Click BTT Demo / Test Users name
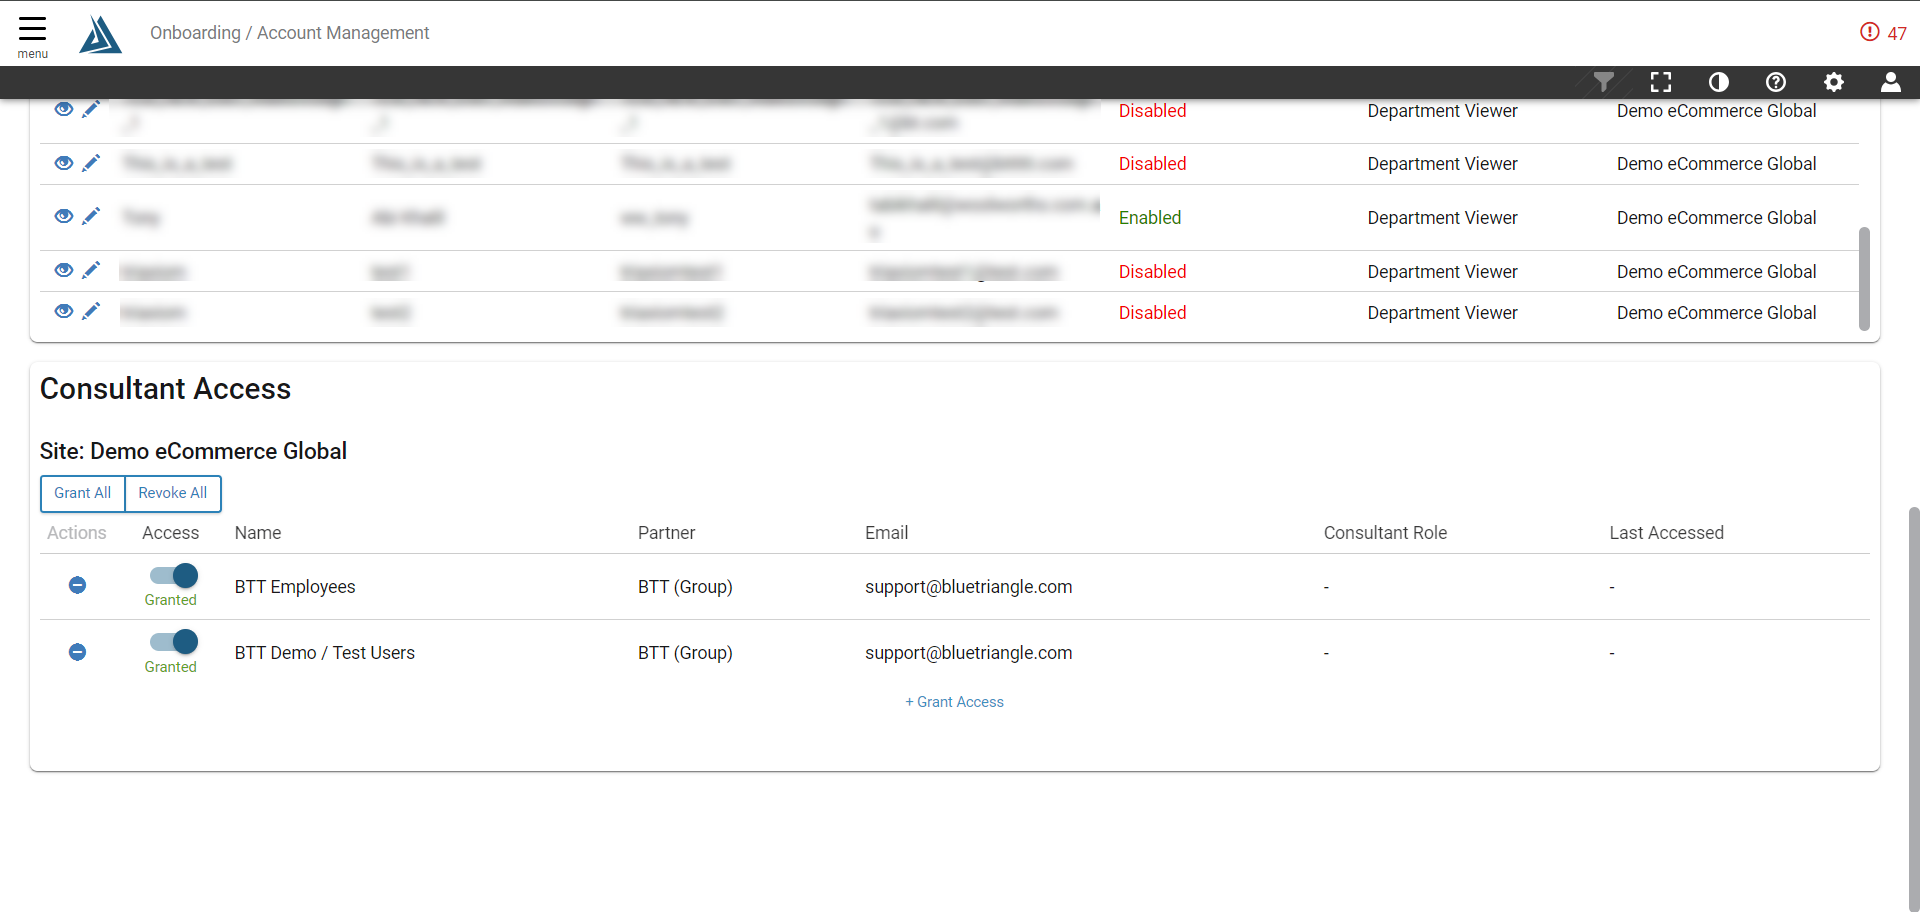This screenshot has height=912, width=1920. (325, 653)
